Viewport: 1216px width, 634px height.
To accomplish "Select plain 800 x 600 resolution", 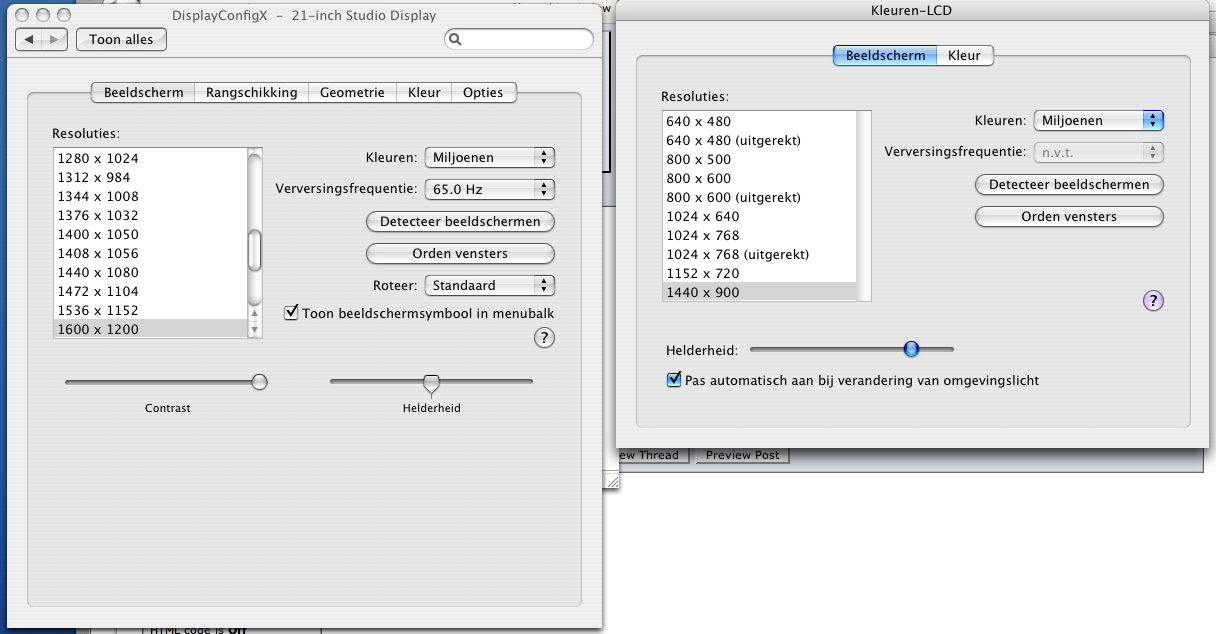I will (759, 178).
